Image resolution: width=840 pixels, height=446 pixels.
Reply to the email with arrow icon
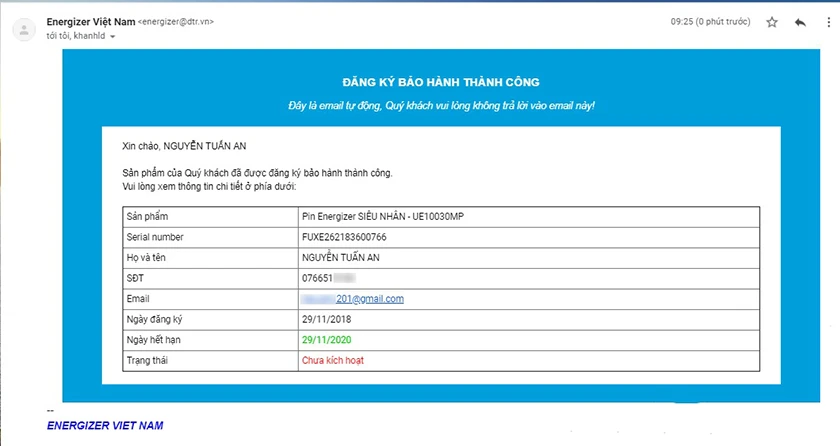[800, 22]
